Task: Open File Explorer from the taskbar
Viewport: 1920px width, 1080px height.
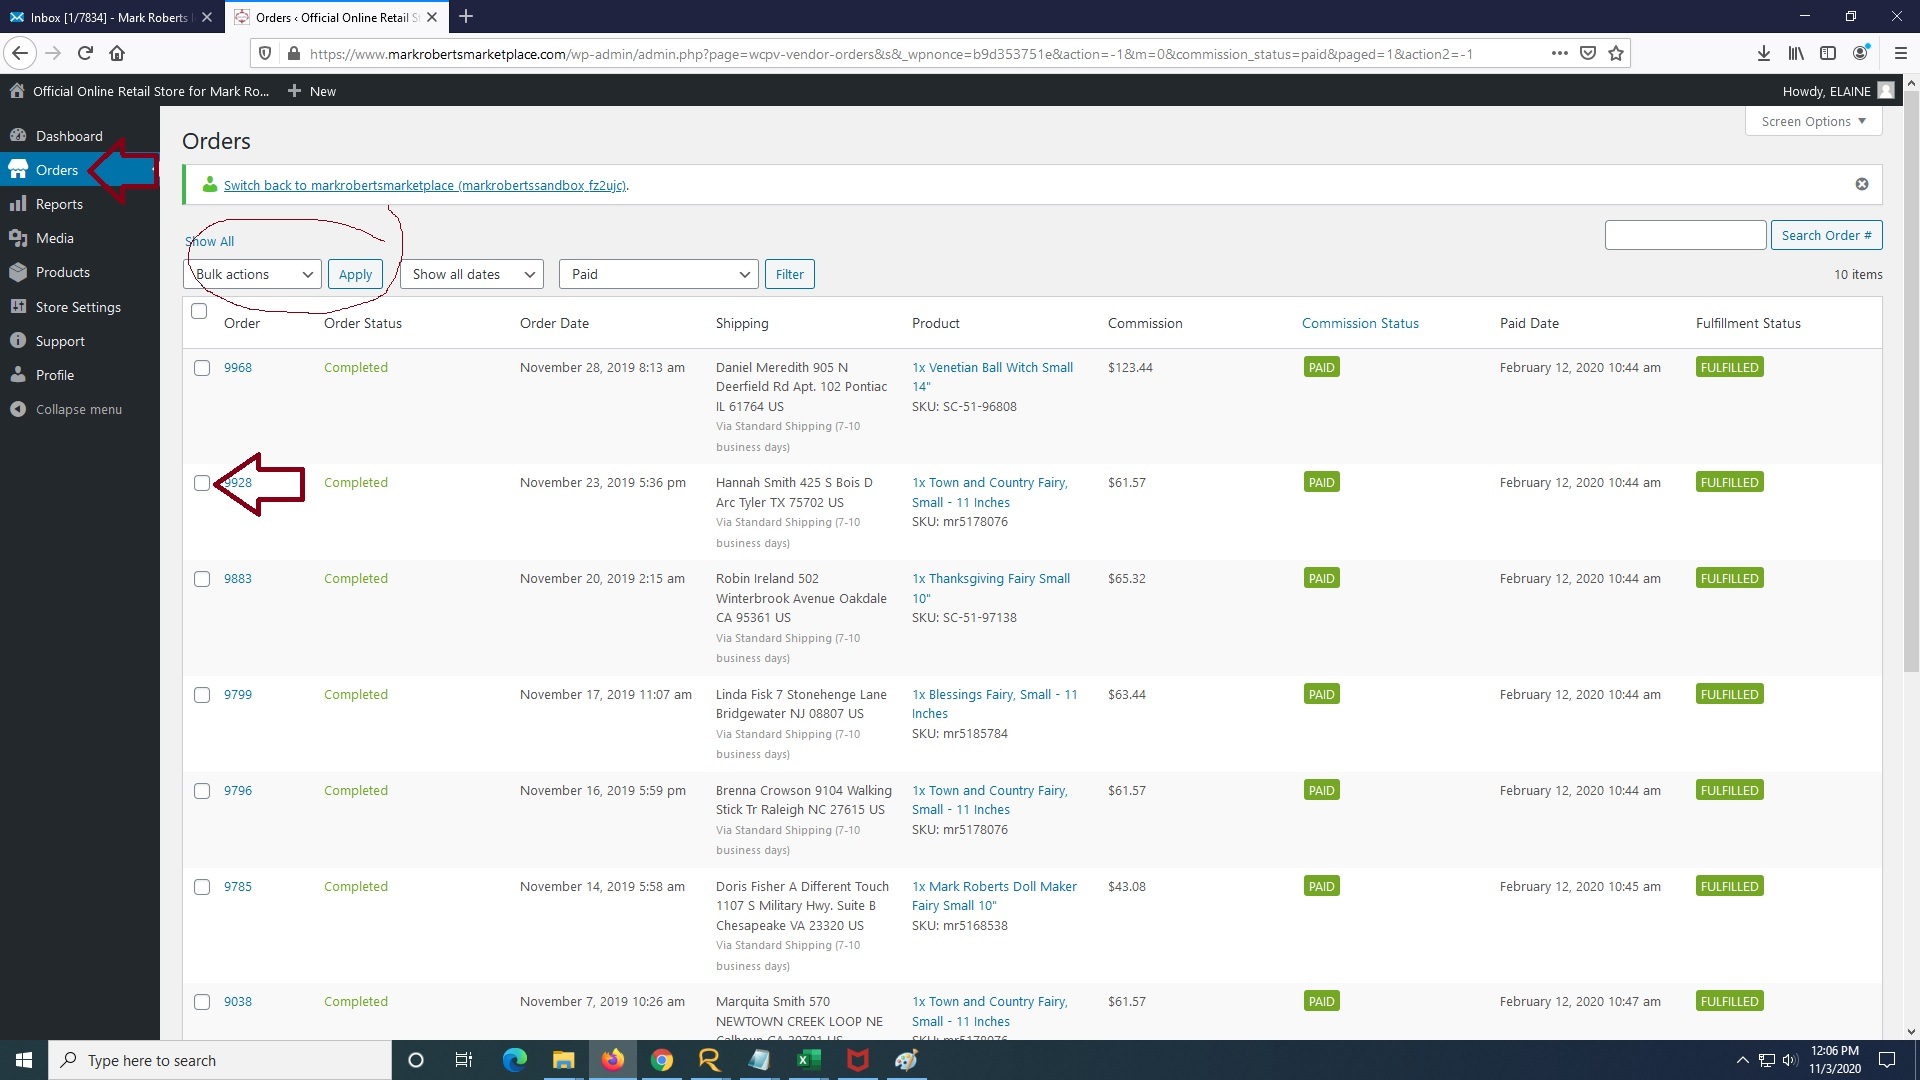Action: coord(563,1060)
